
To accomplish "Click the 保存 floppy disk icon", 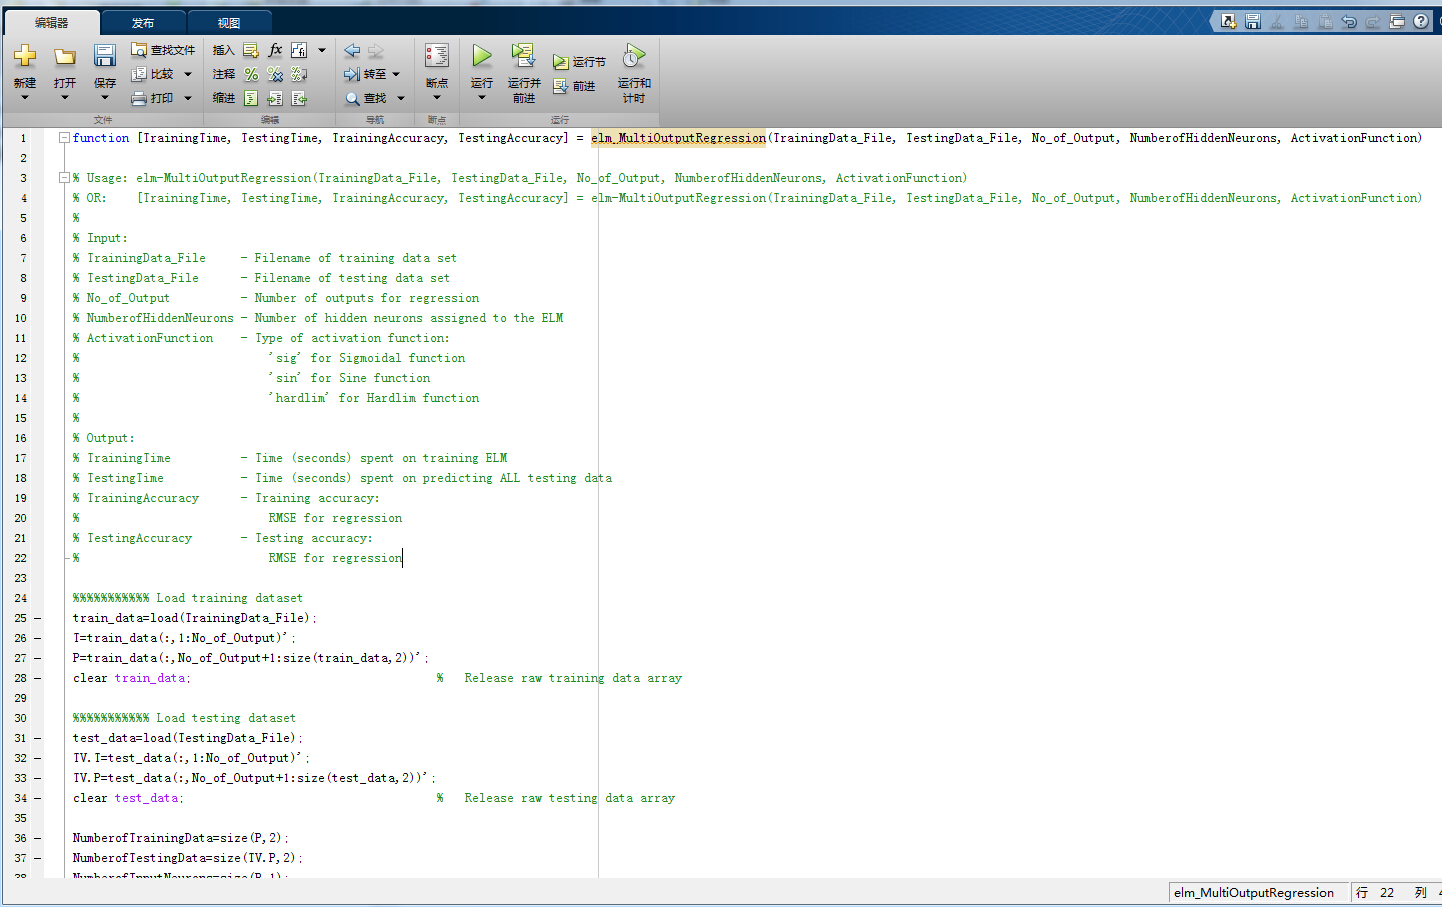I will pyautogui.click(x=105, y=56).
